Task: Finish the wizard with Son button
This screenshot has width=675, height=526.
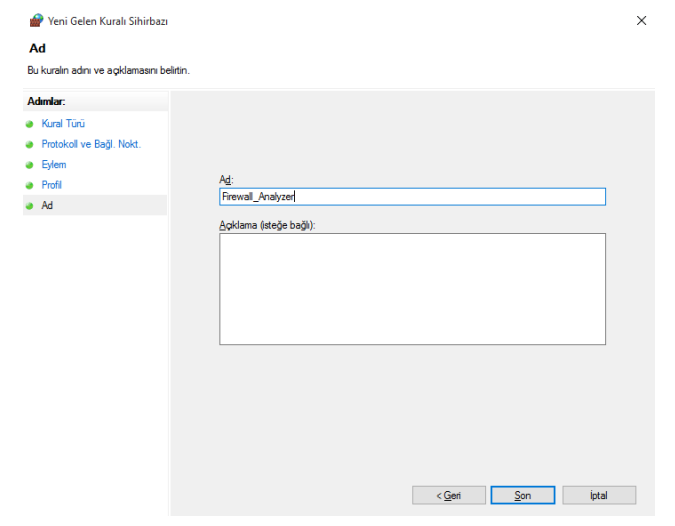Action: coord(523,495)
